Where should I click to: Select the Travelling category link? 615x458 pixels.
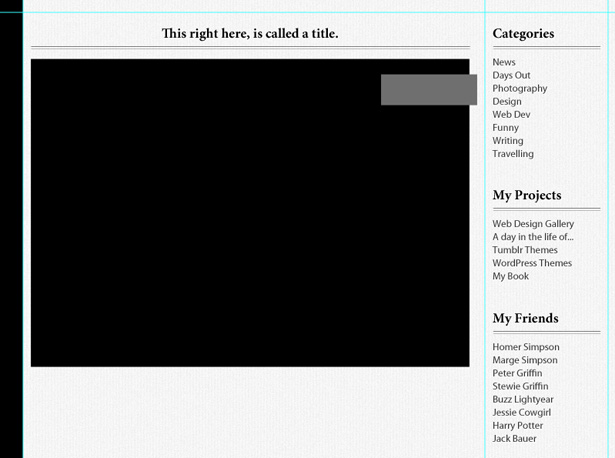(513, 154)
